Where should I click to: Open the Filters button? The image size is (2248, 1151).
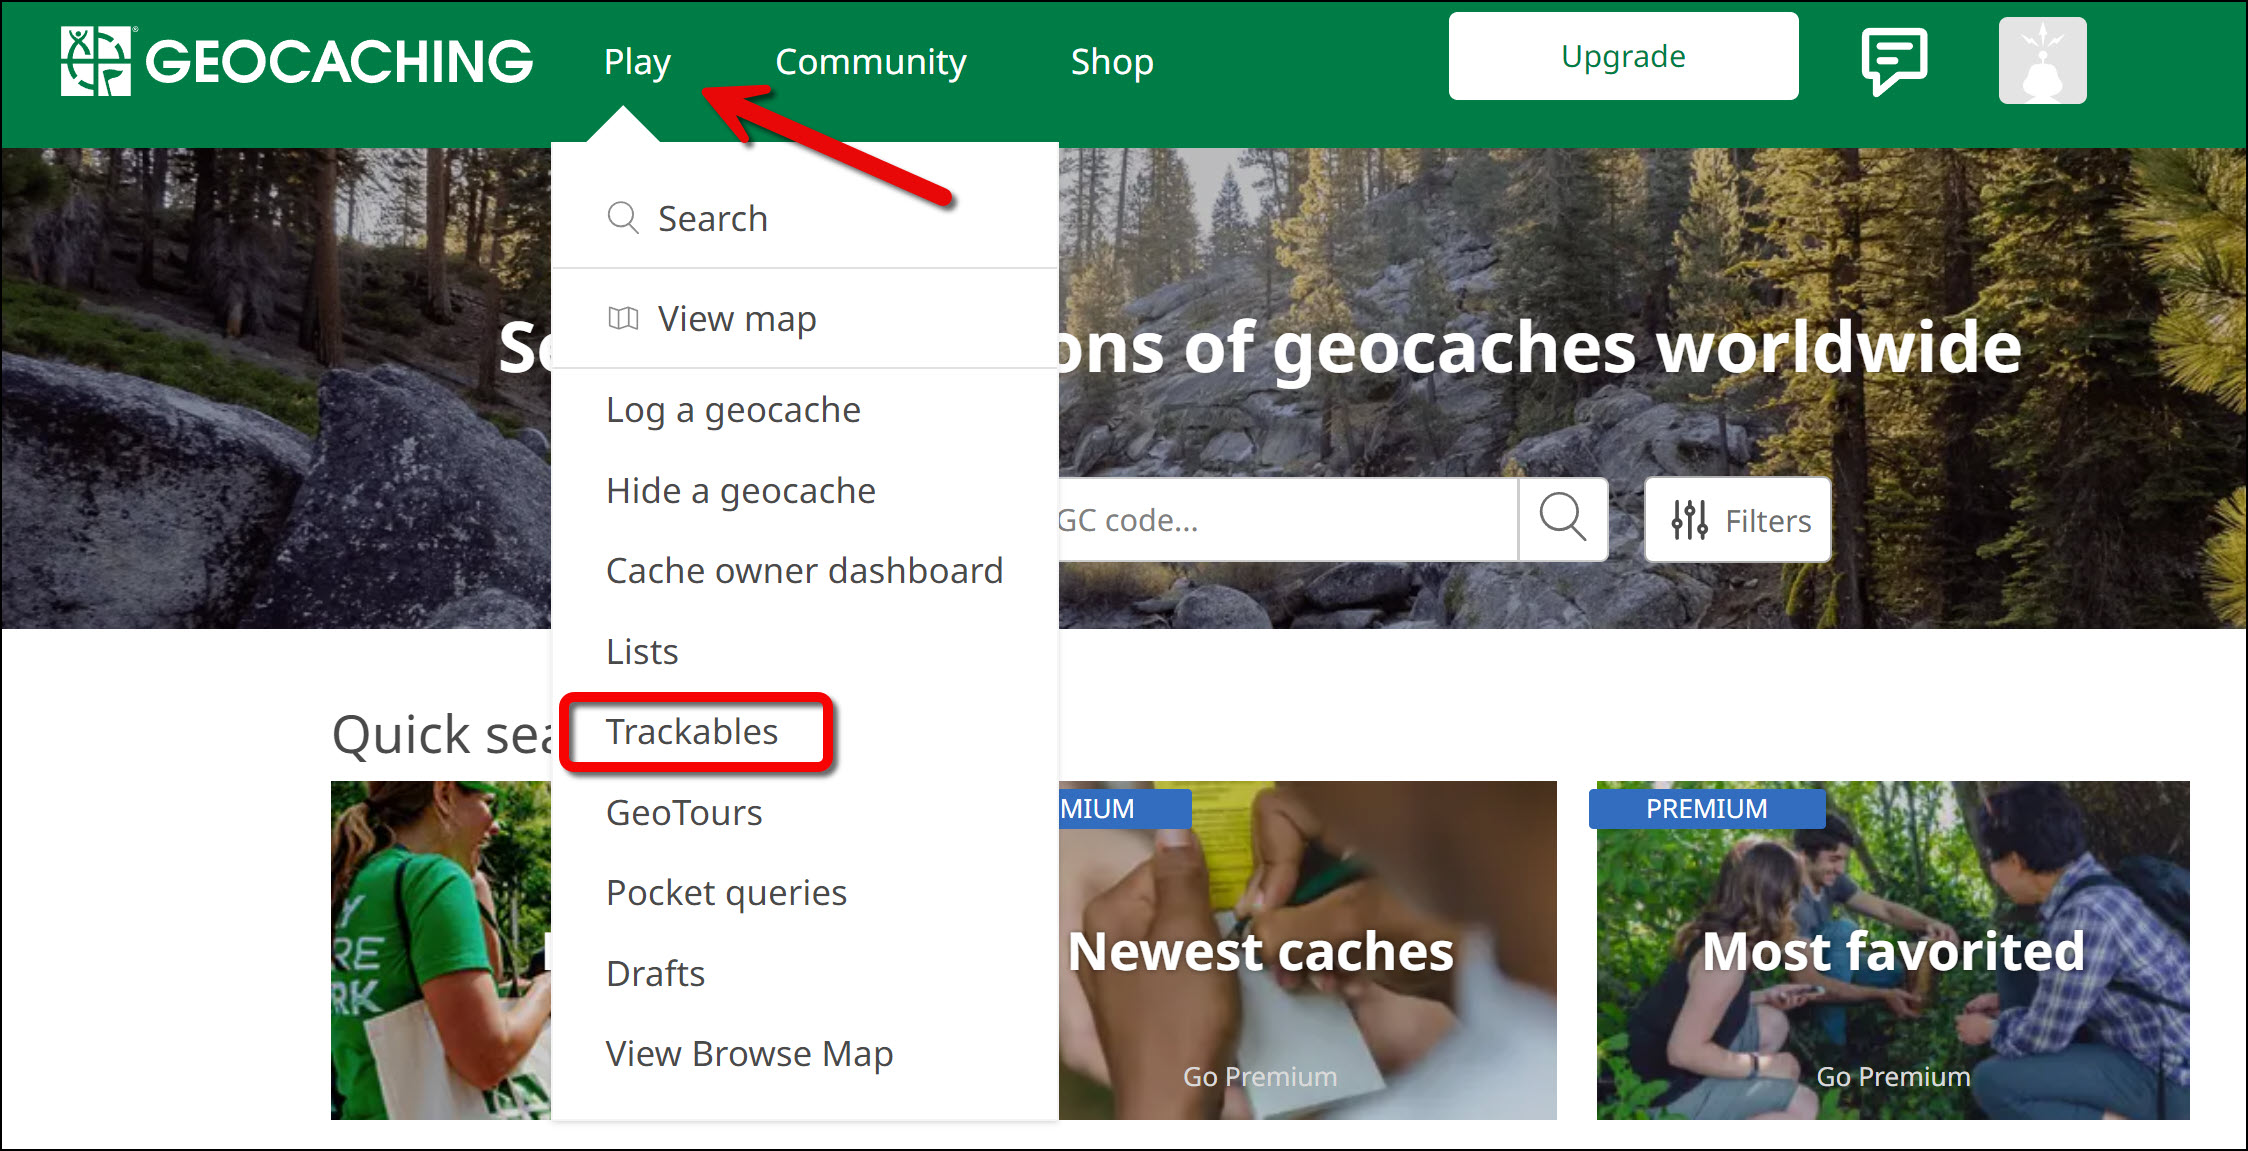pos(1738,520)
